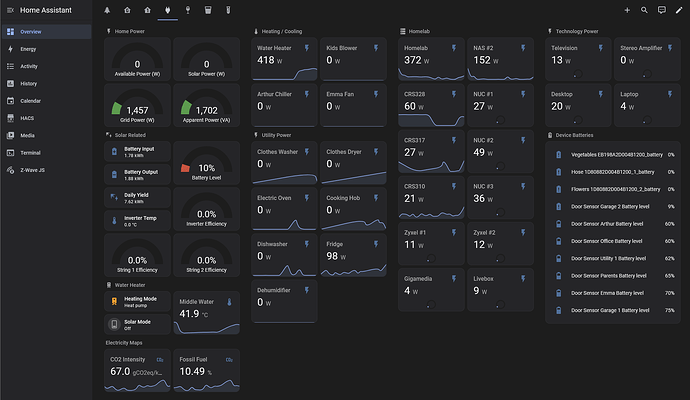Select Door Sensor Emma Battery level
The height and width of the screenshot is (400, 690).
[613, 293]
